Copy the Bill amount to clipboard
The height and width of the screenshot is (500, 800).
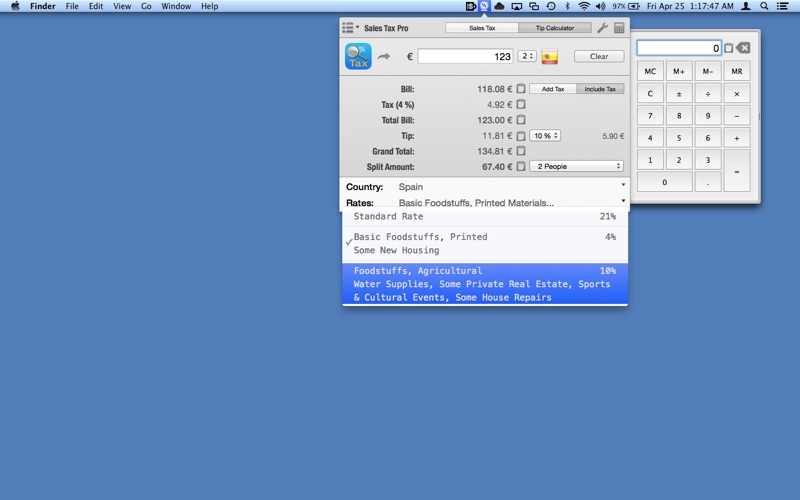(x=521, y=89)
